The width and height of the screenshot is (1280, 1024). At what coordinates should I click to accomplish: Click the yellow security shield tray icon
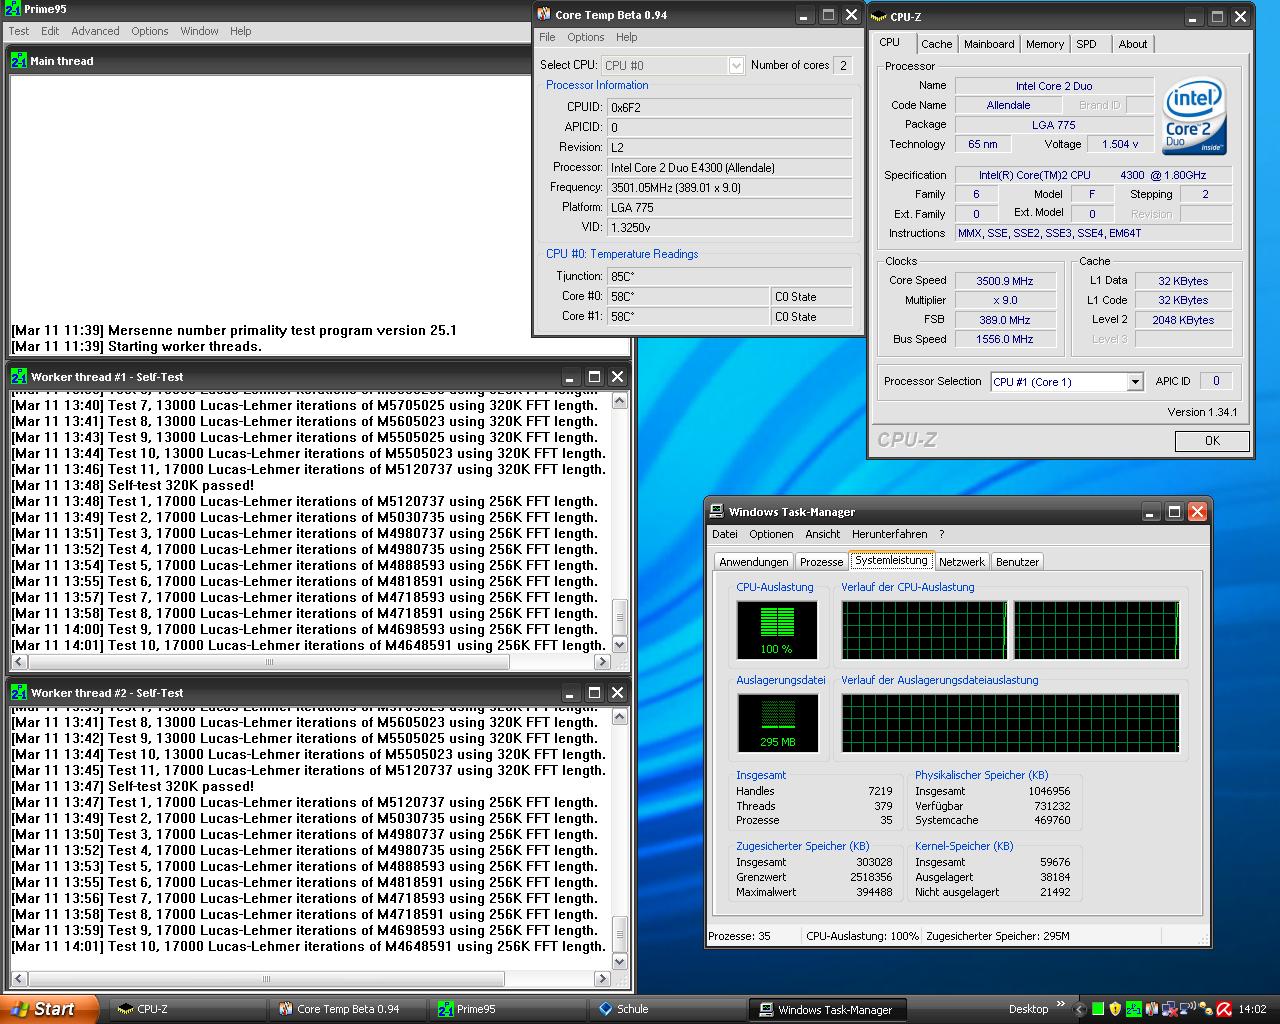[1115, 1009]
